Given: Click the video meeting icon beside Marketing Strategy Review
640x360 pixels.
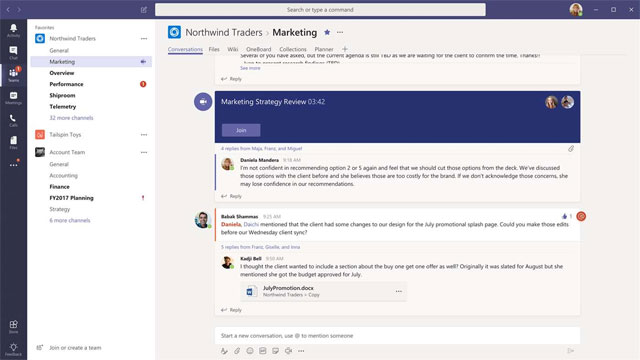Looking at the screenshot, I should [x=203, y=102].
